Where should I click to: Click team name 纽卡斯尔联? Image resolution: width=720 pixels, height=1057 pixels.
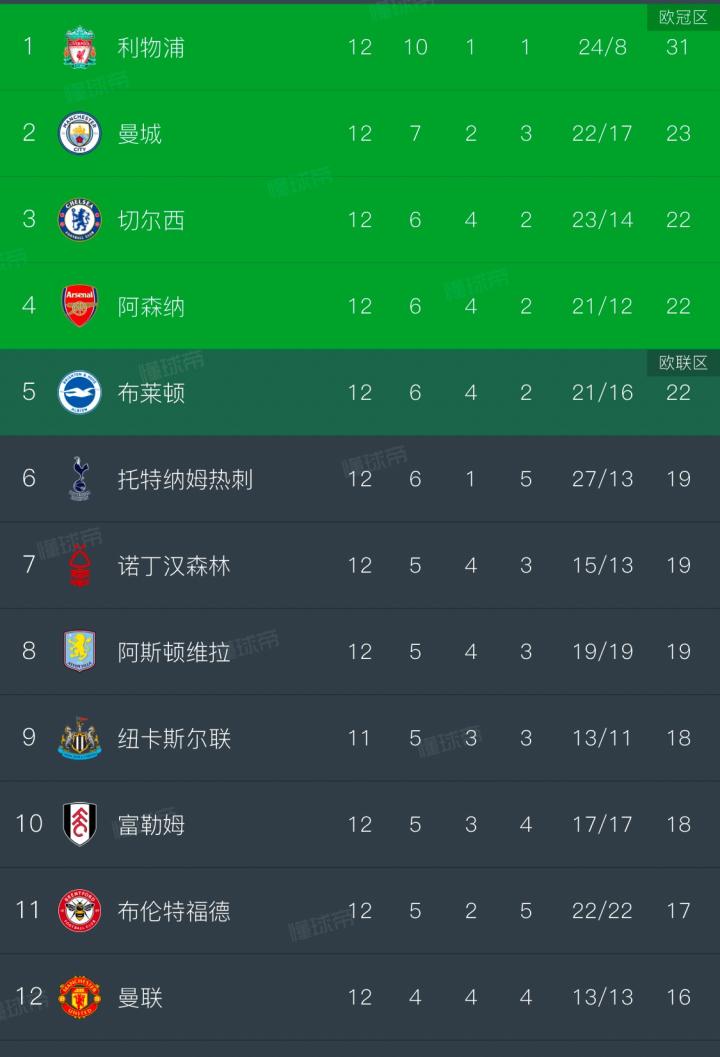[174, 738]
